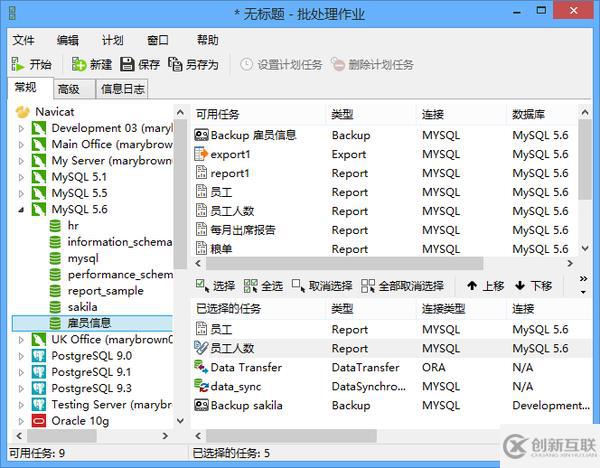The height and width of the screenshot is (468, 600).
Task: Click selected tasks horizontal scrollbar thumb
Action: (291, 436)
